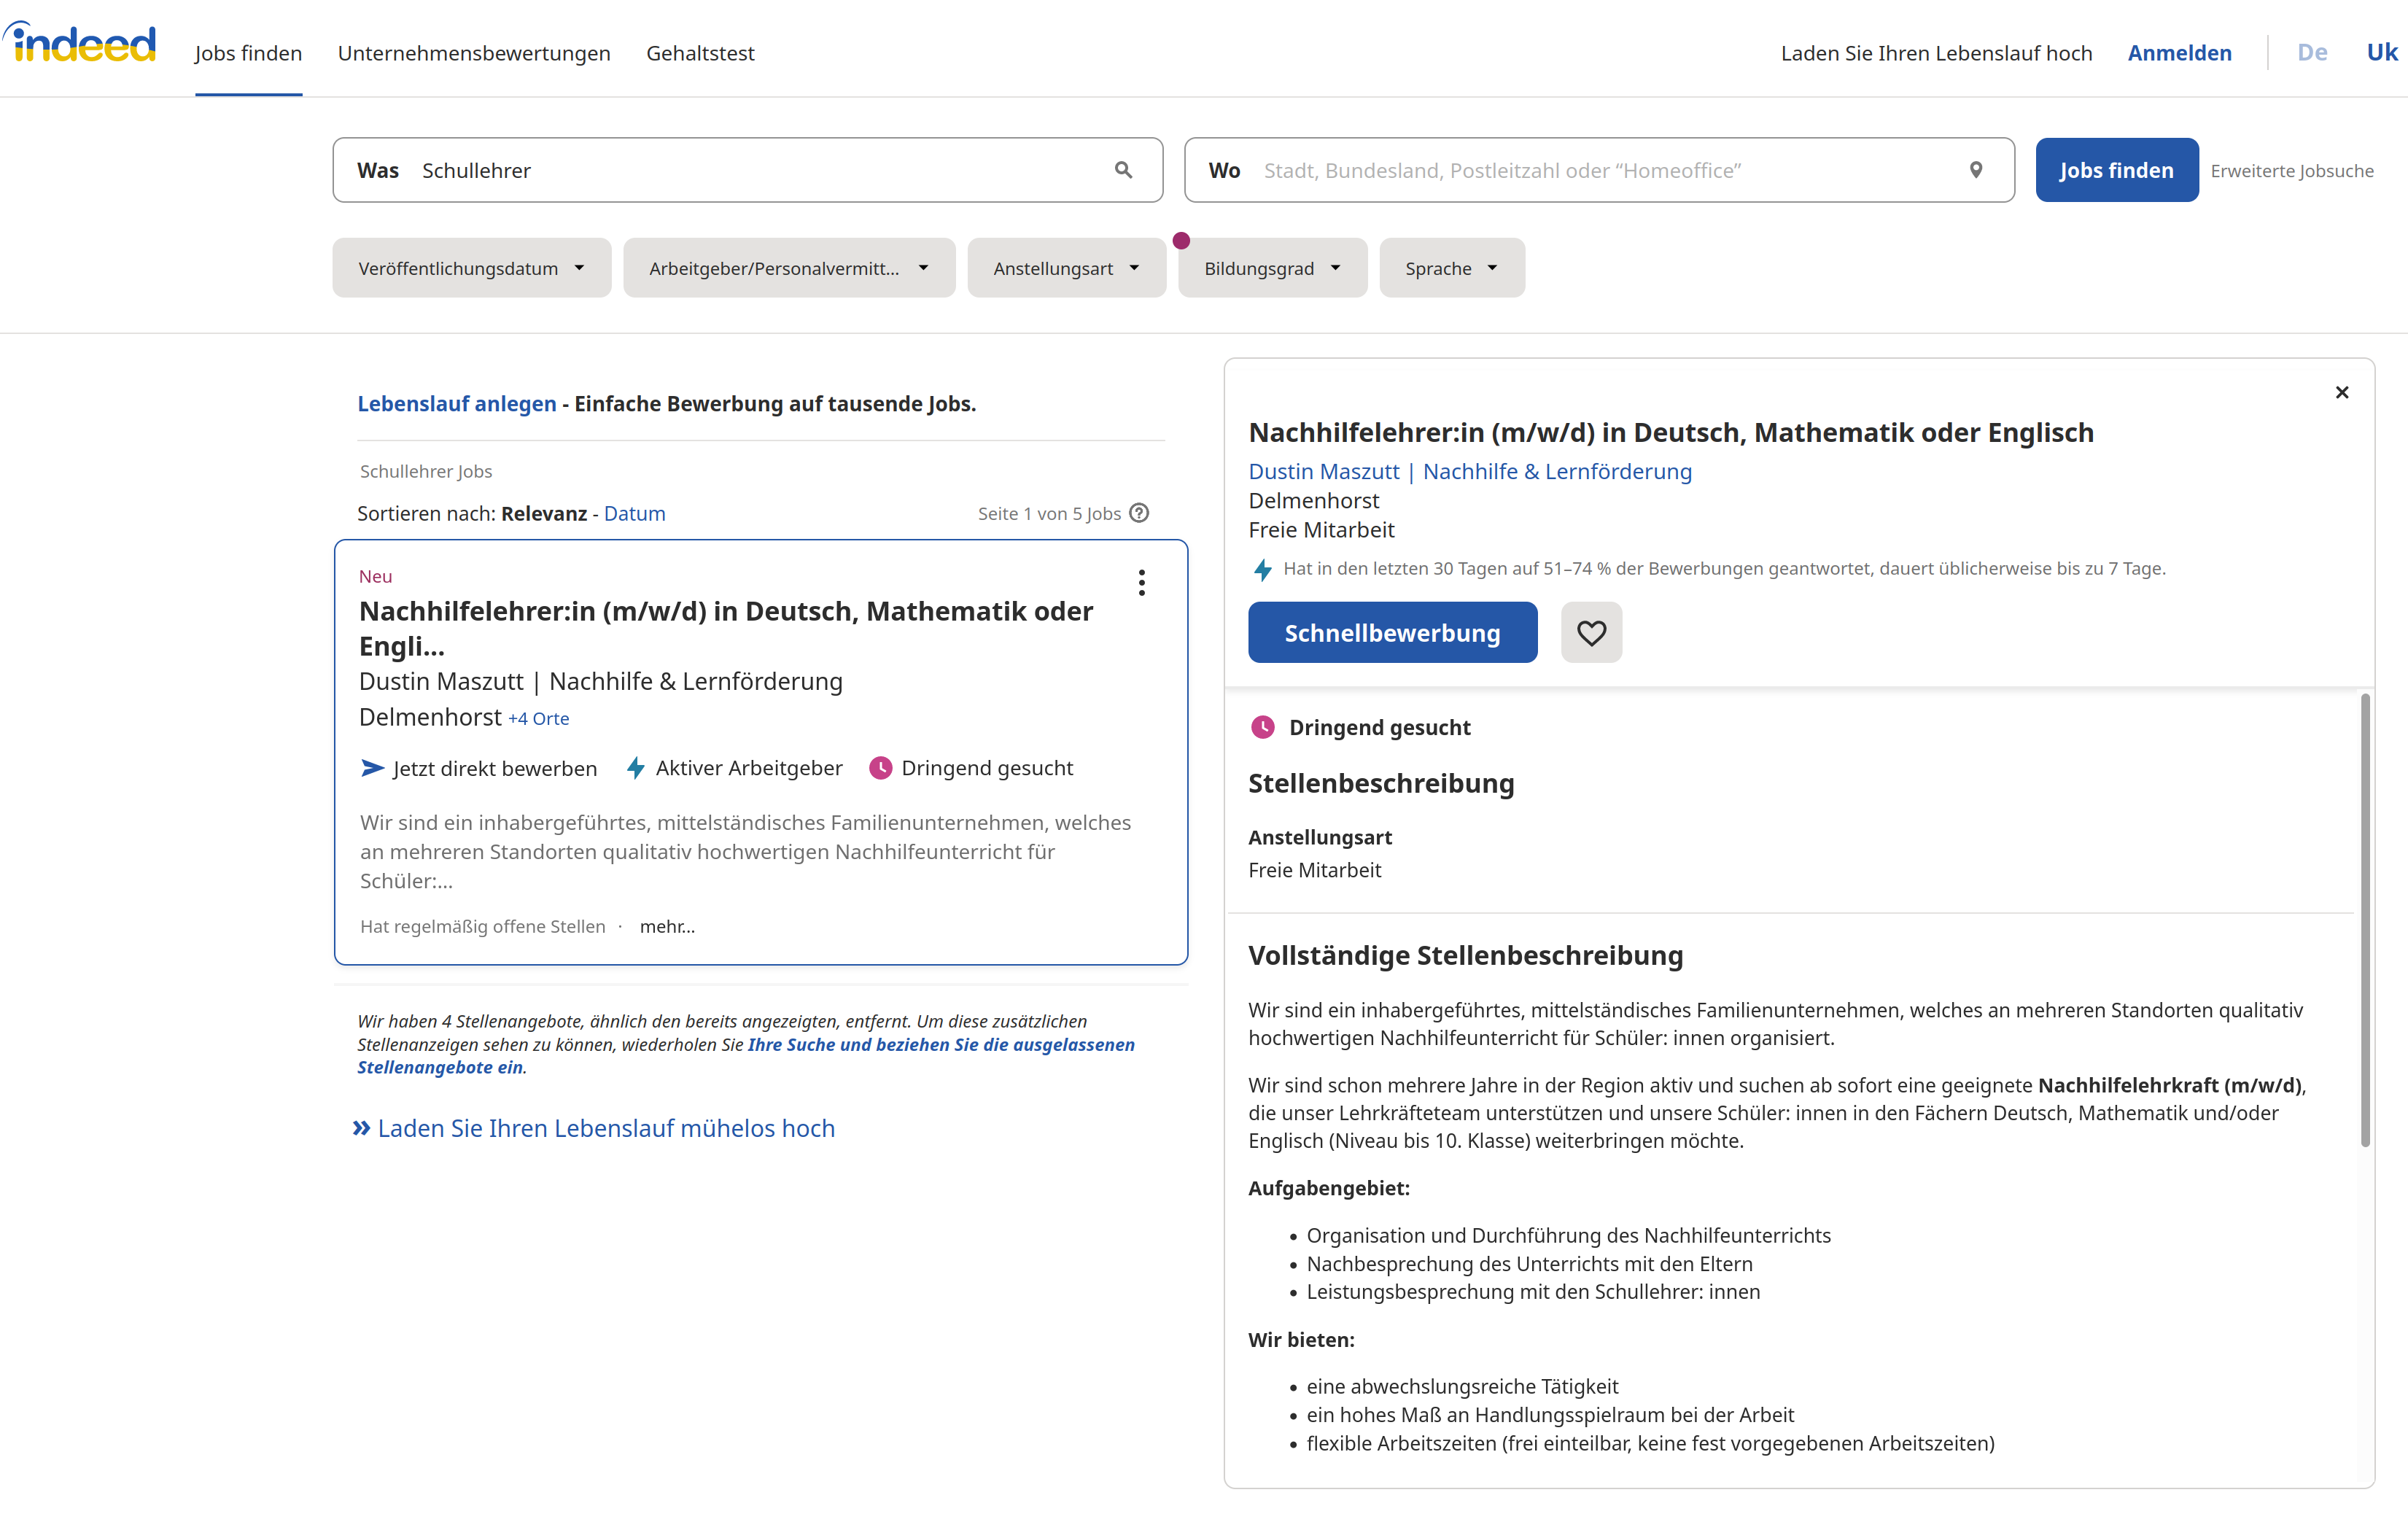The width and height of the screenshot is (2408, 1514).
Task: Click the help question mark icon
Action: (1139, 513)
